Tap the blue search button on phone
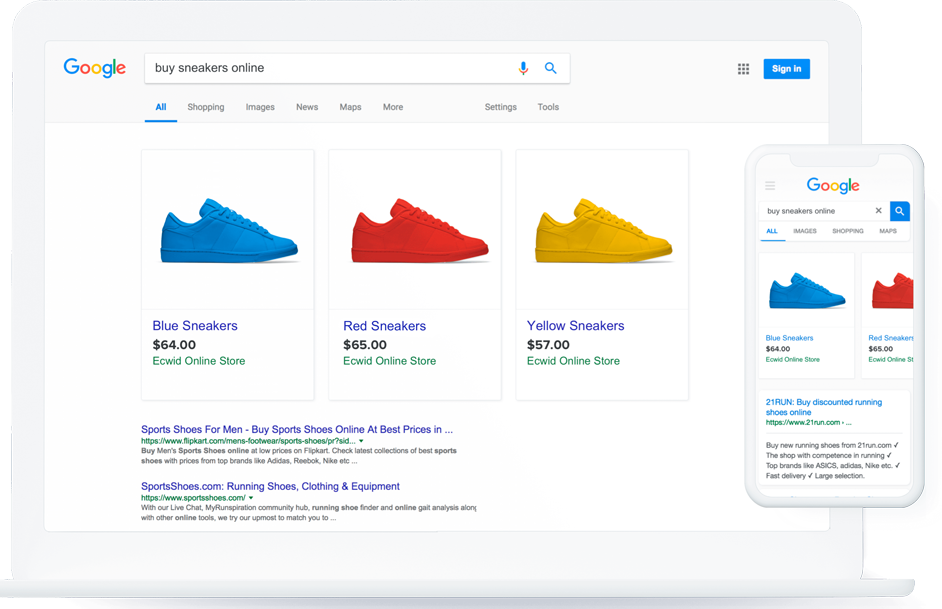The image size is (942, 609). click(x=899, y=211)
